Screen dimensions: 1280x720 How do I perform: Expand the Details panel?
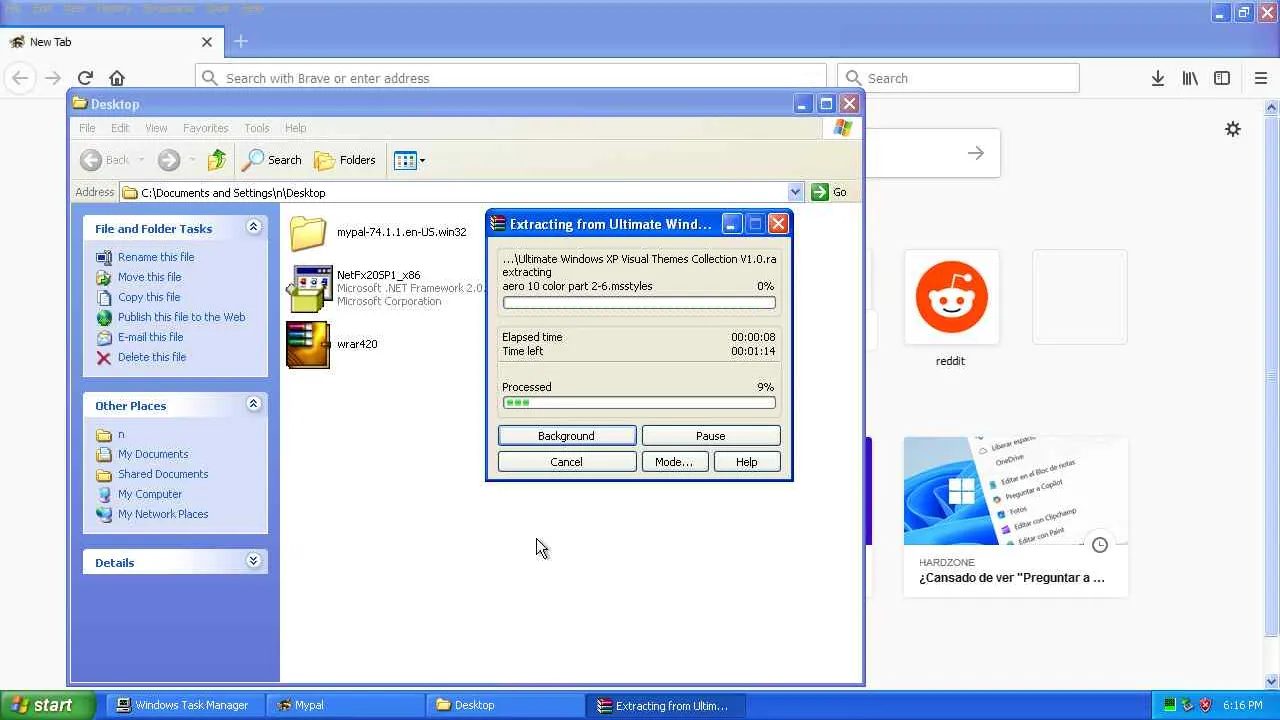(x=253, y=561)
